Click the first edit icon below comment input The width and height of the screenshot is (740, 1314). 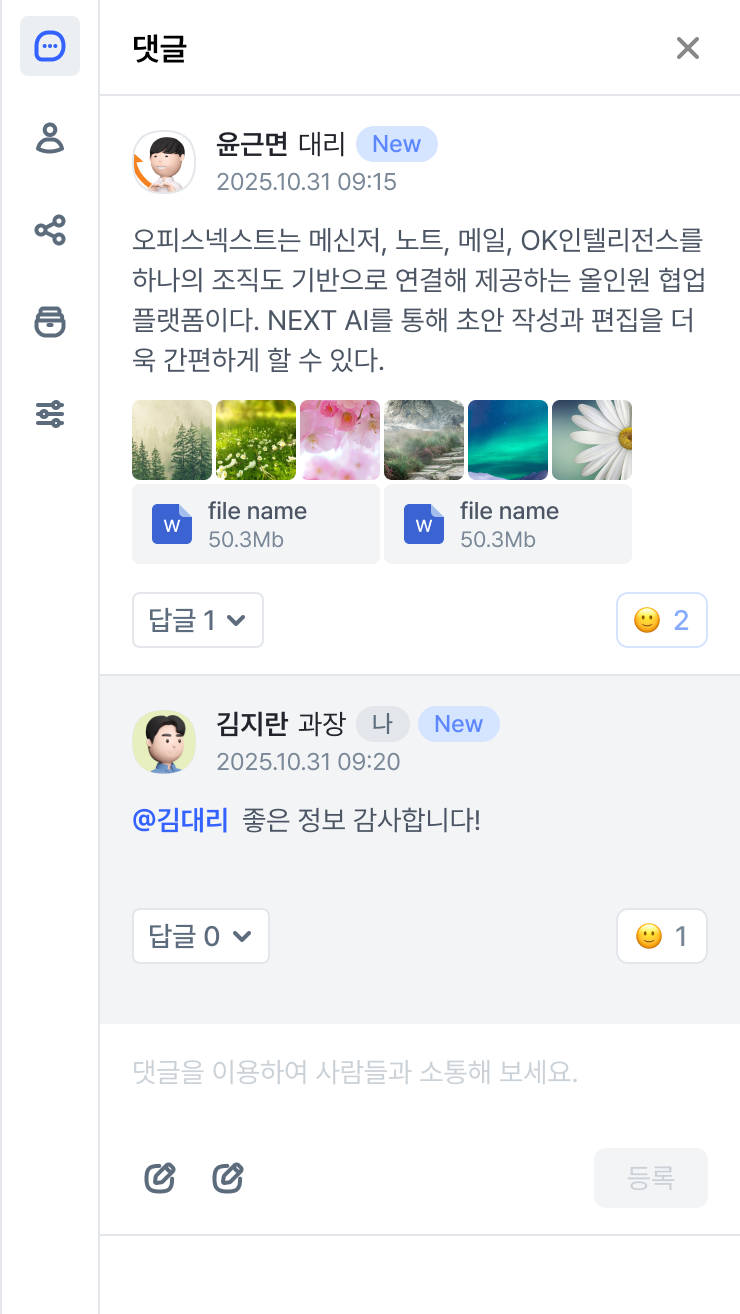click(x=160, y=1178)
